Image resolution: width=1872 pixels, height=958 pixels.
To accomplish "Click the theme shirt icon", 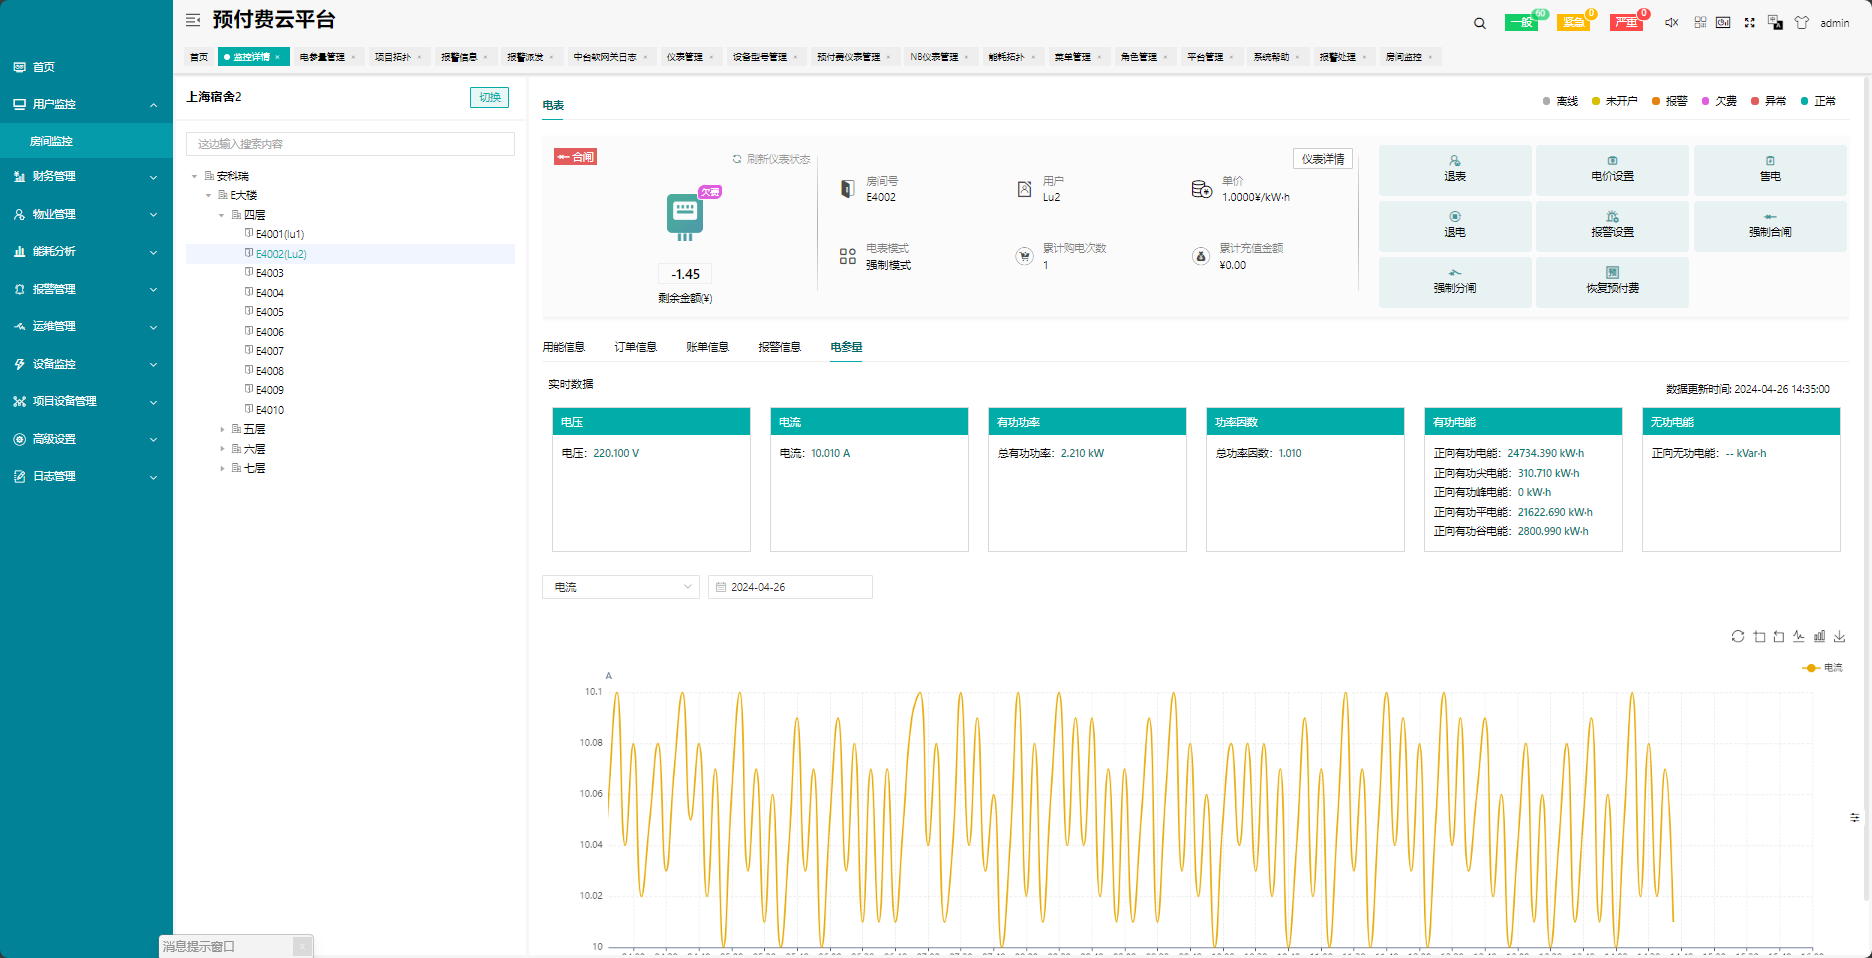I will pyautogui.click(x=1801, y=22).
